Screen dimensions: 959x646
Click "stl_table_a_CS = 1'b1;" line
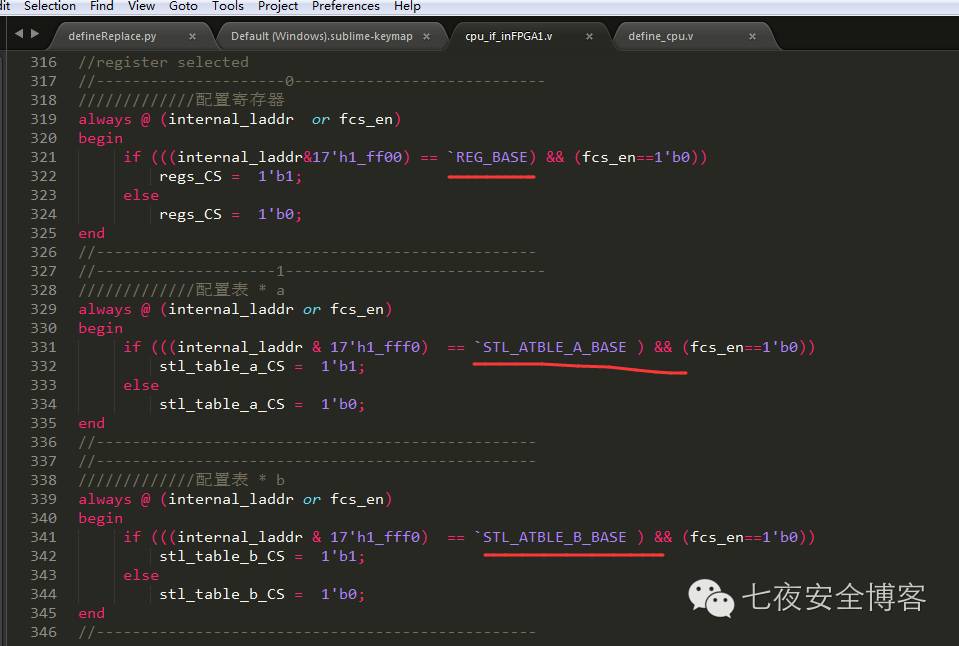[262, 366]
